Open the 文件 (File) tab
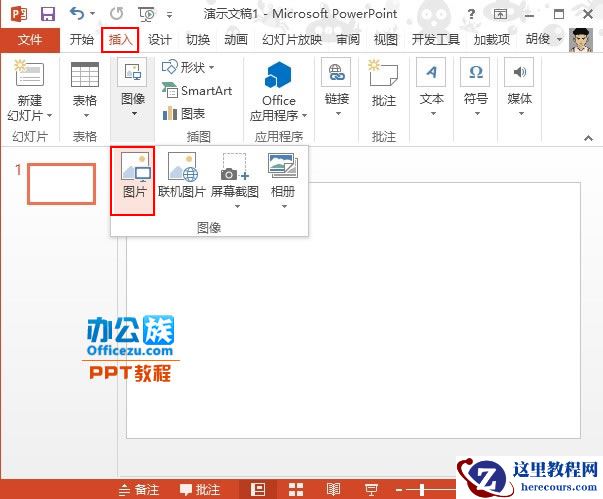 (x=30, y=40)
